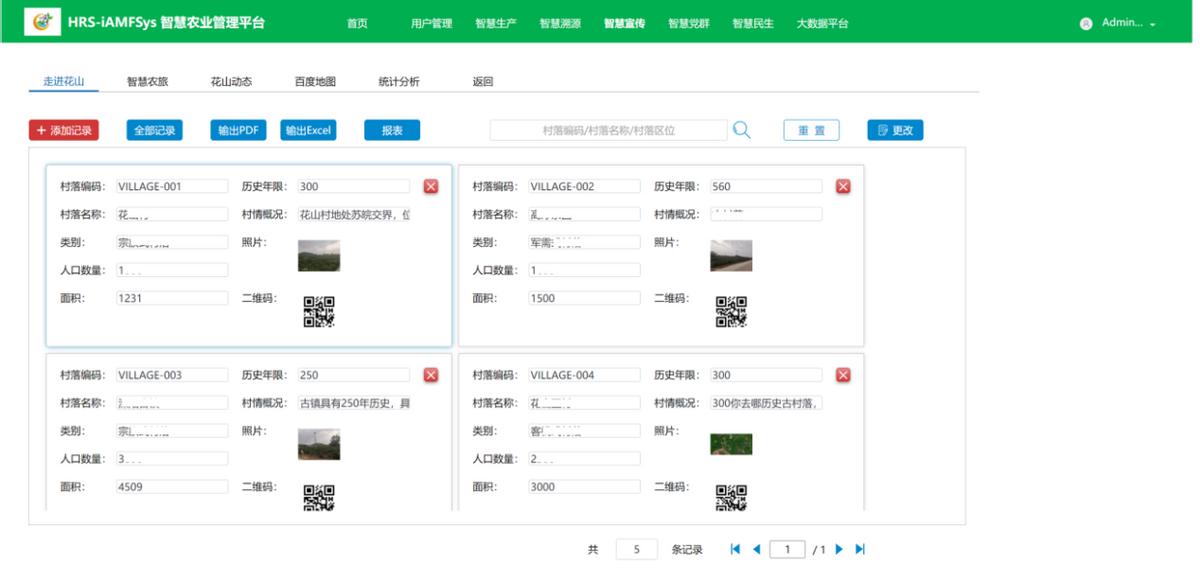Click the next page arrow icon
The width and height of the screenshot is (1200, 578).
pos(838,548)
